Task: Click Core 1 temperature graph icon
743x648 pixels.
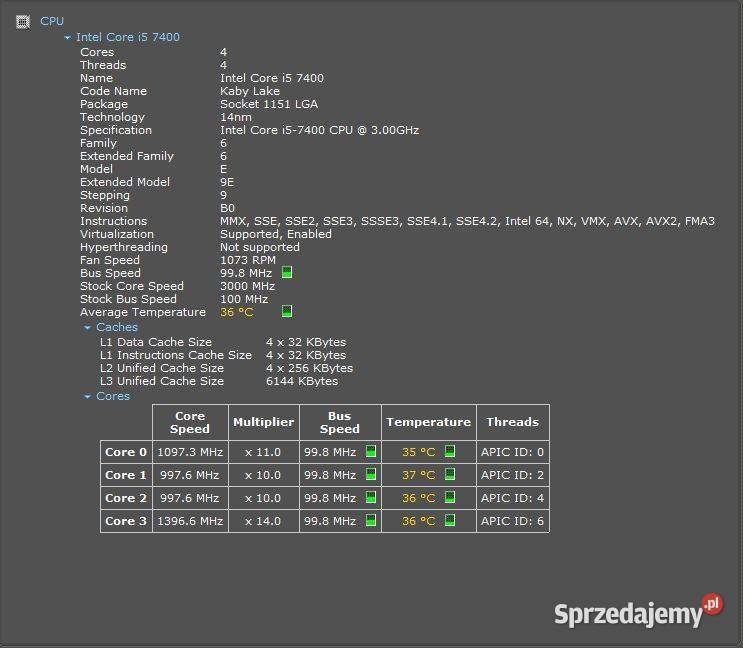Action: point(450,474)
